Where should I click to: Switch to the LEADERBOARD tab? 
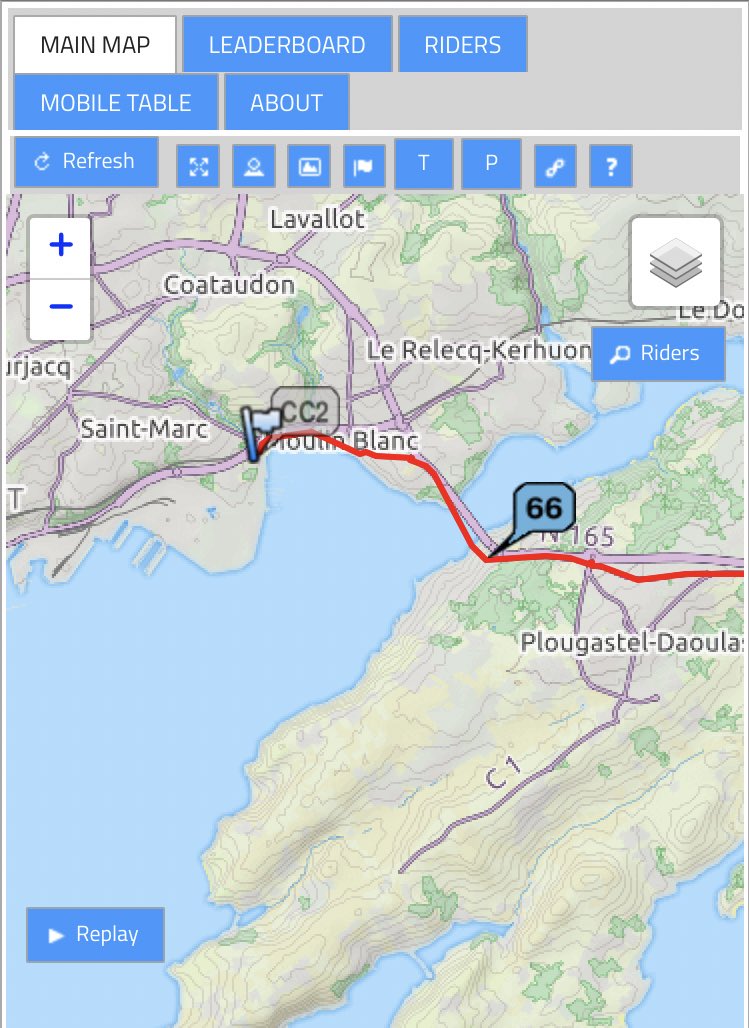tap(287, 45)
